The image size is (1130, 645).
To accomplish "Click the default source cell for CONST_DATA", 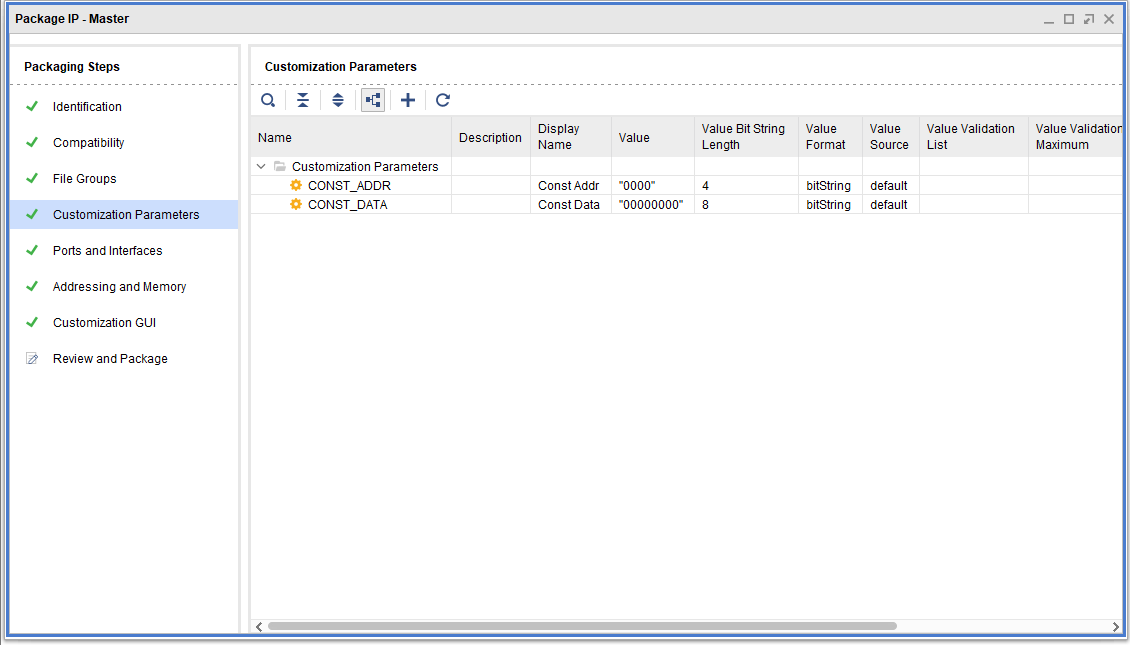I will (889, 205).
